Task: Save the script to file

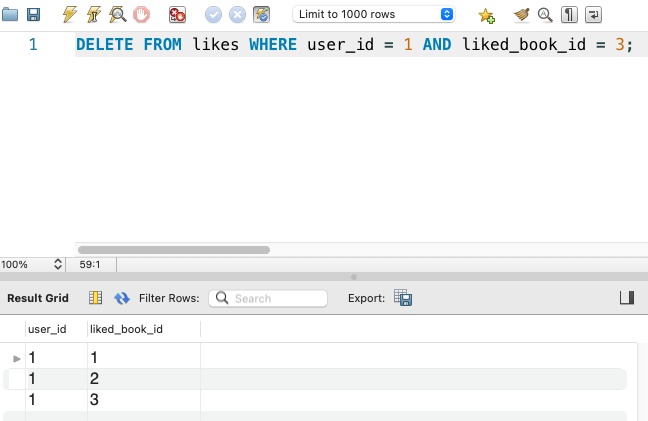Action: [33, 14]
